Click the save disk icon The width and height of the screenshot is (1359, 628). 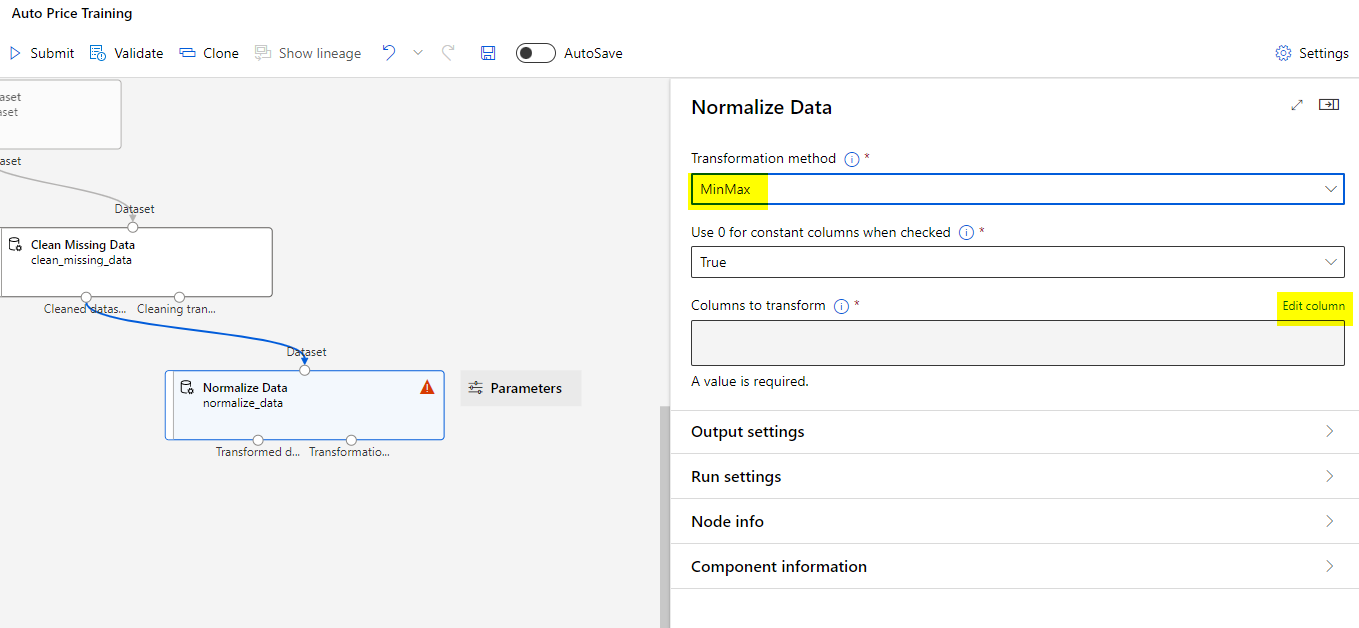click(x=488, y=53)
